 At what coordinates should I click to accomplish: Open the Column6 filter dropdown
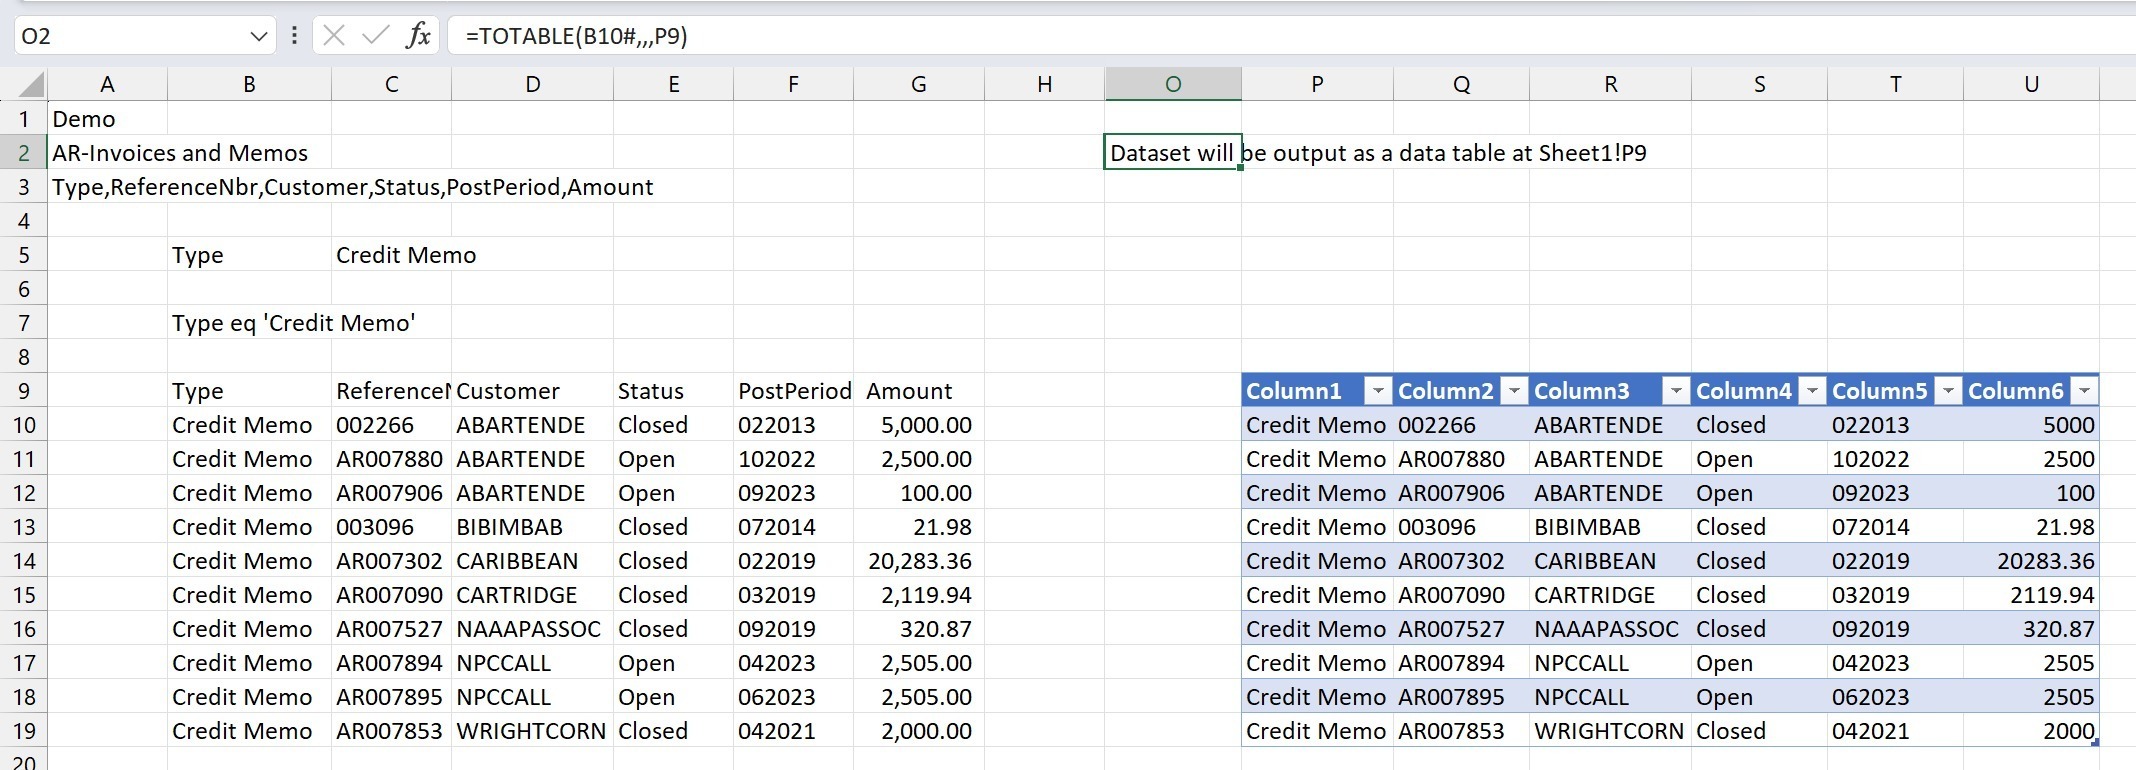click(x=2084, y=391)
